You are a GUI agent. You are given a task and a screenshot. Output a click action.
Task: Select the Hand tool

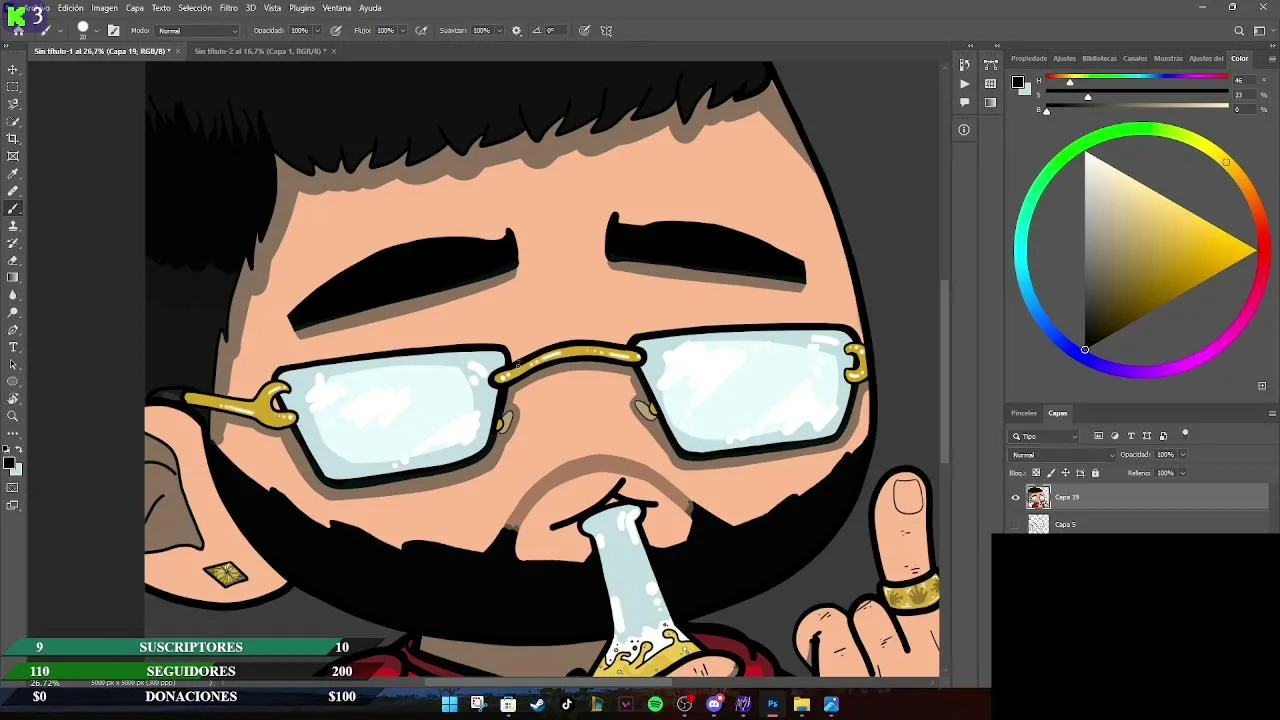(13, 399)
